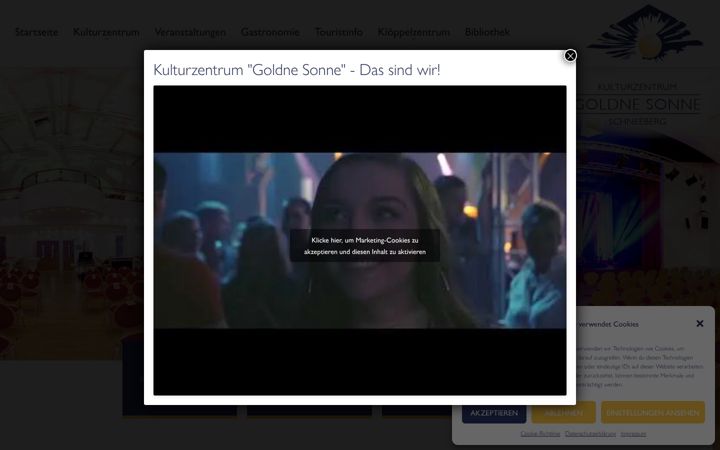Accept marketing cookies via the video overlay message
720x450 pixels.
[x=365, y=246]
